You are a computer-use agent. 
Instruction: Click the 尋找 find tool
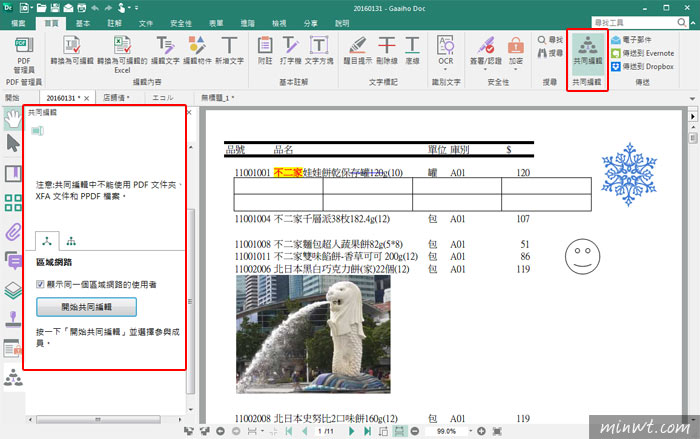click(550, 40)
